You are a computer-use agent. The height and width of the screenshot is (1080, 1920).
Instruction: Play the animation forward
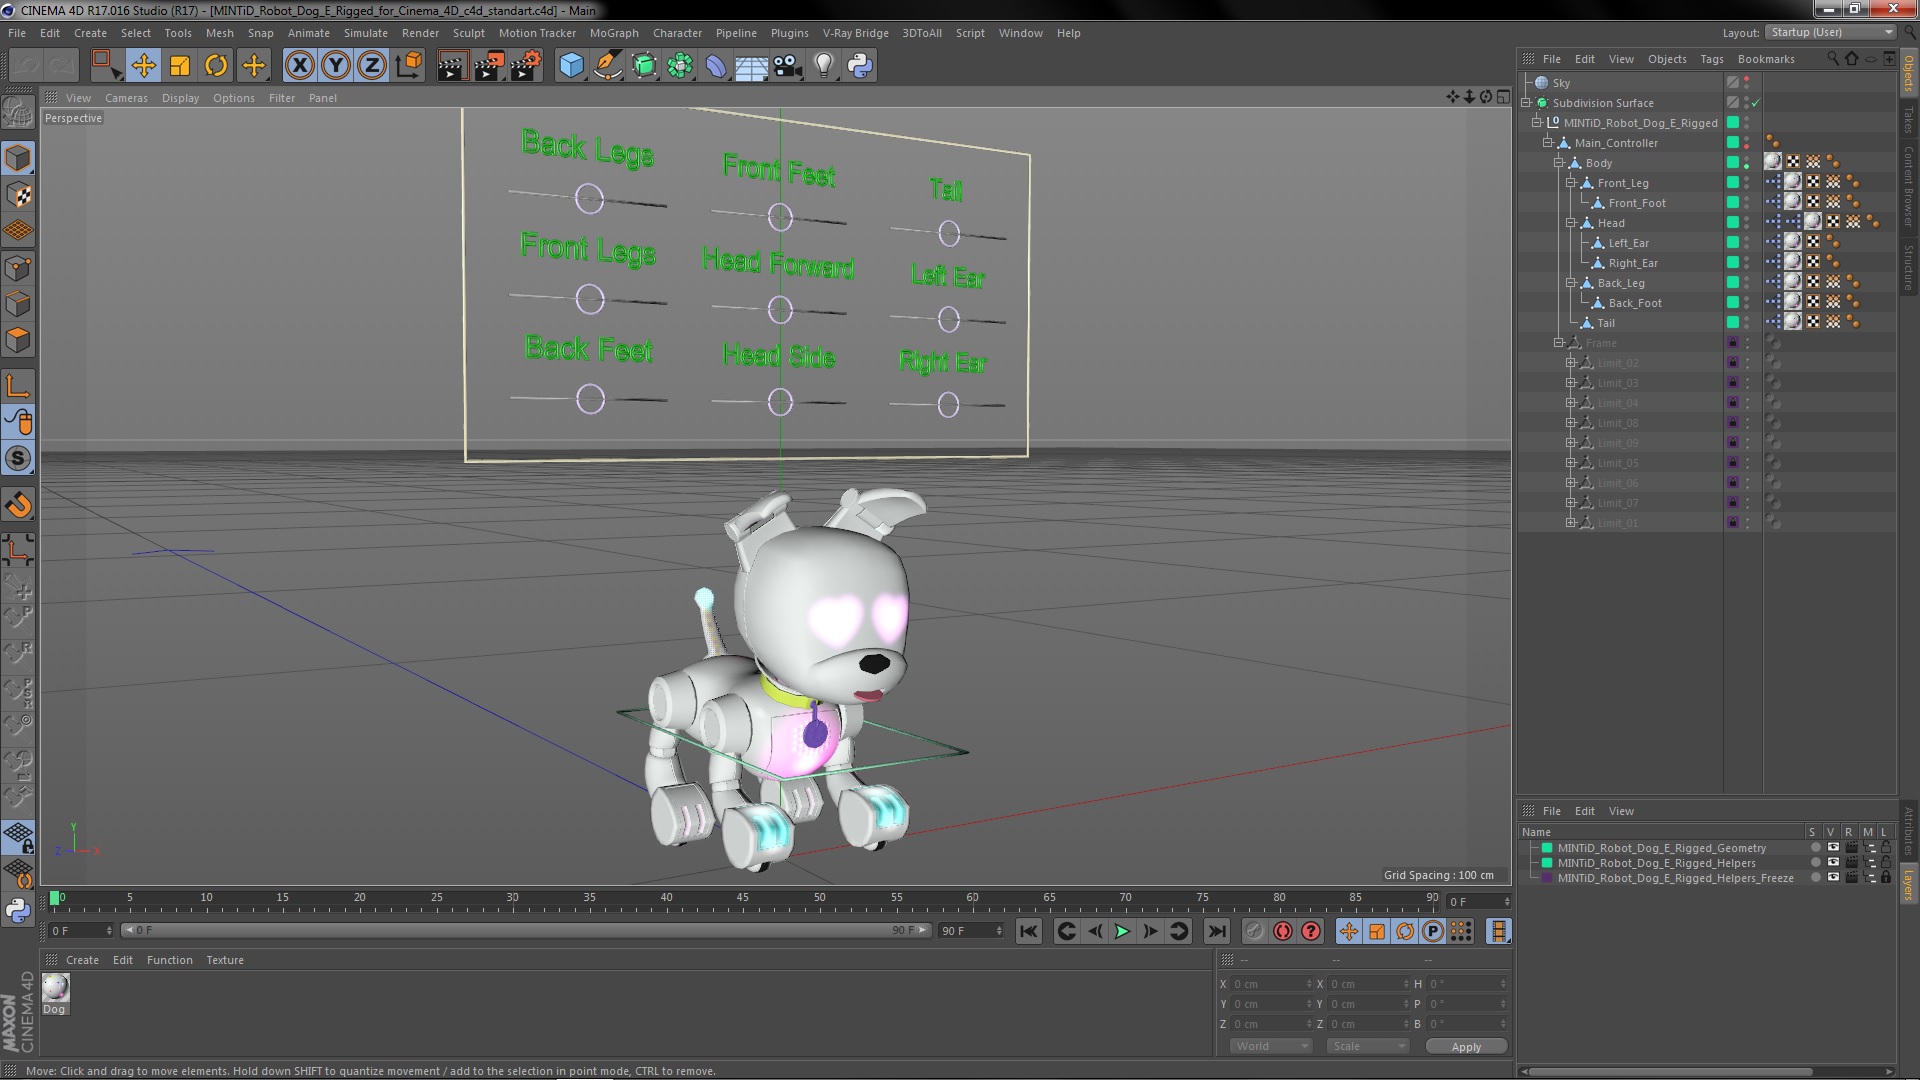pyautogui.click(x=1122, y=931)
